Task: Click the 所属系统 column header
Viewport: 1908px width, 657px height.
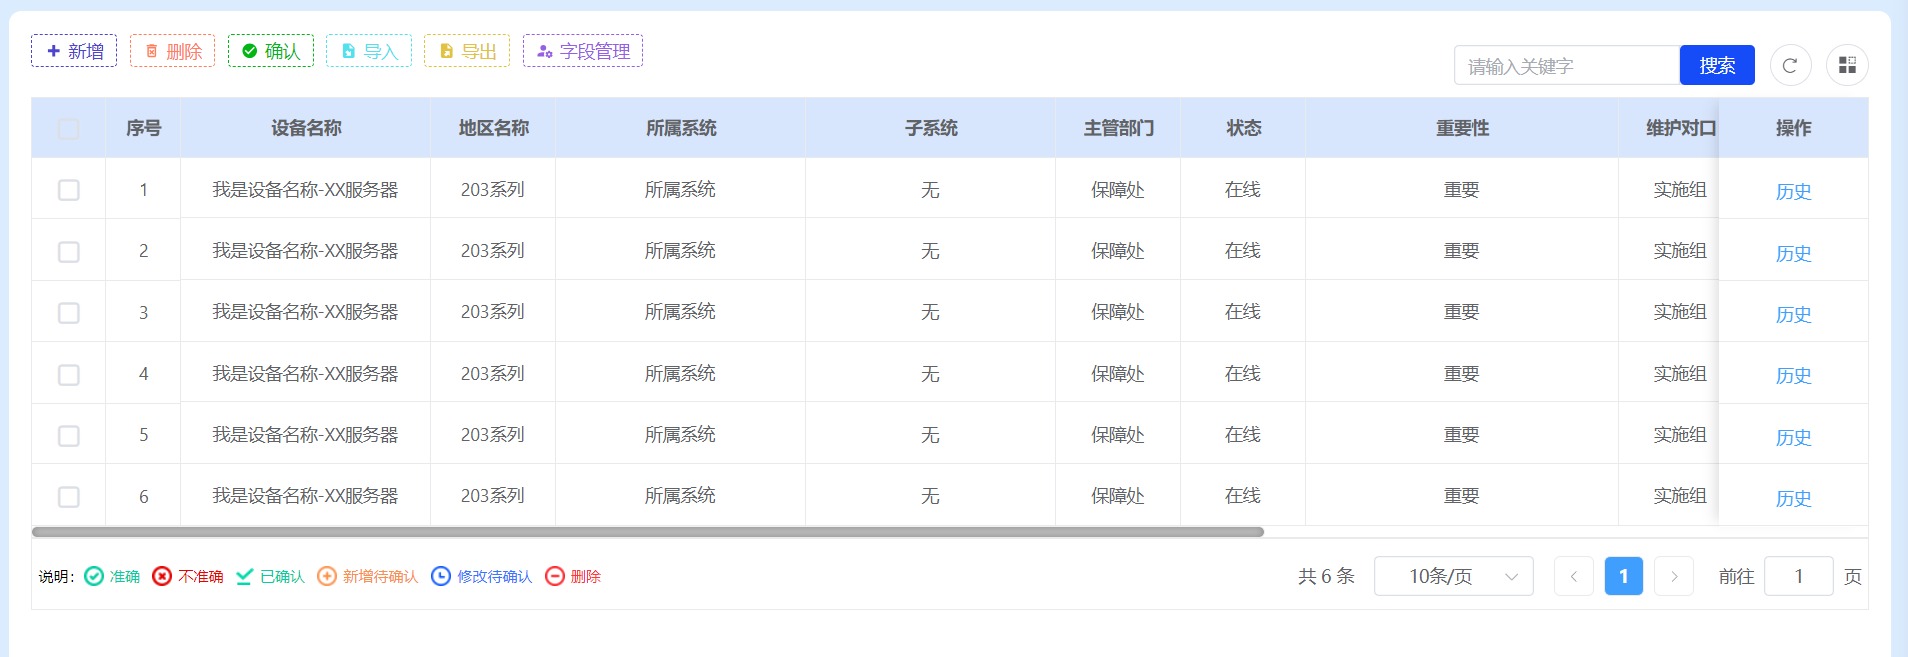Action: click(x=681, y=128)
